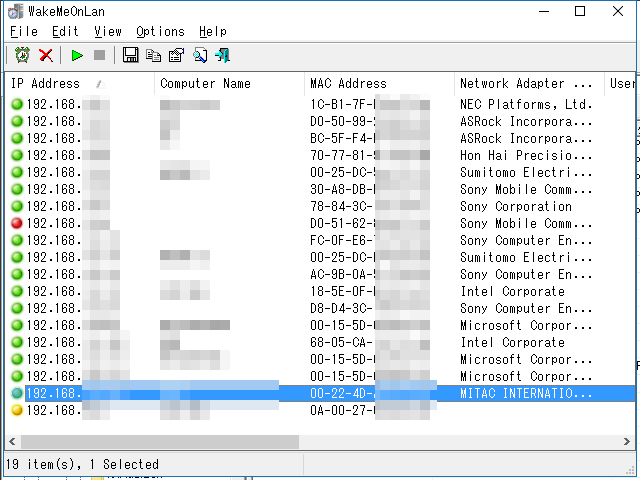
Task: Click the red X Delete Selected Items icon
Action: click(46, 55)
